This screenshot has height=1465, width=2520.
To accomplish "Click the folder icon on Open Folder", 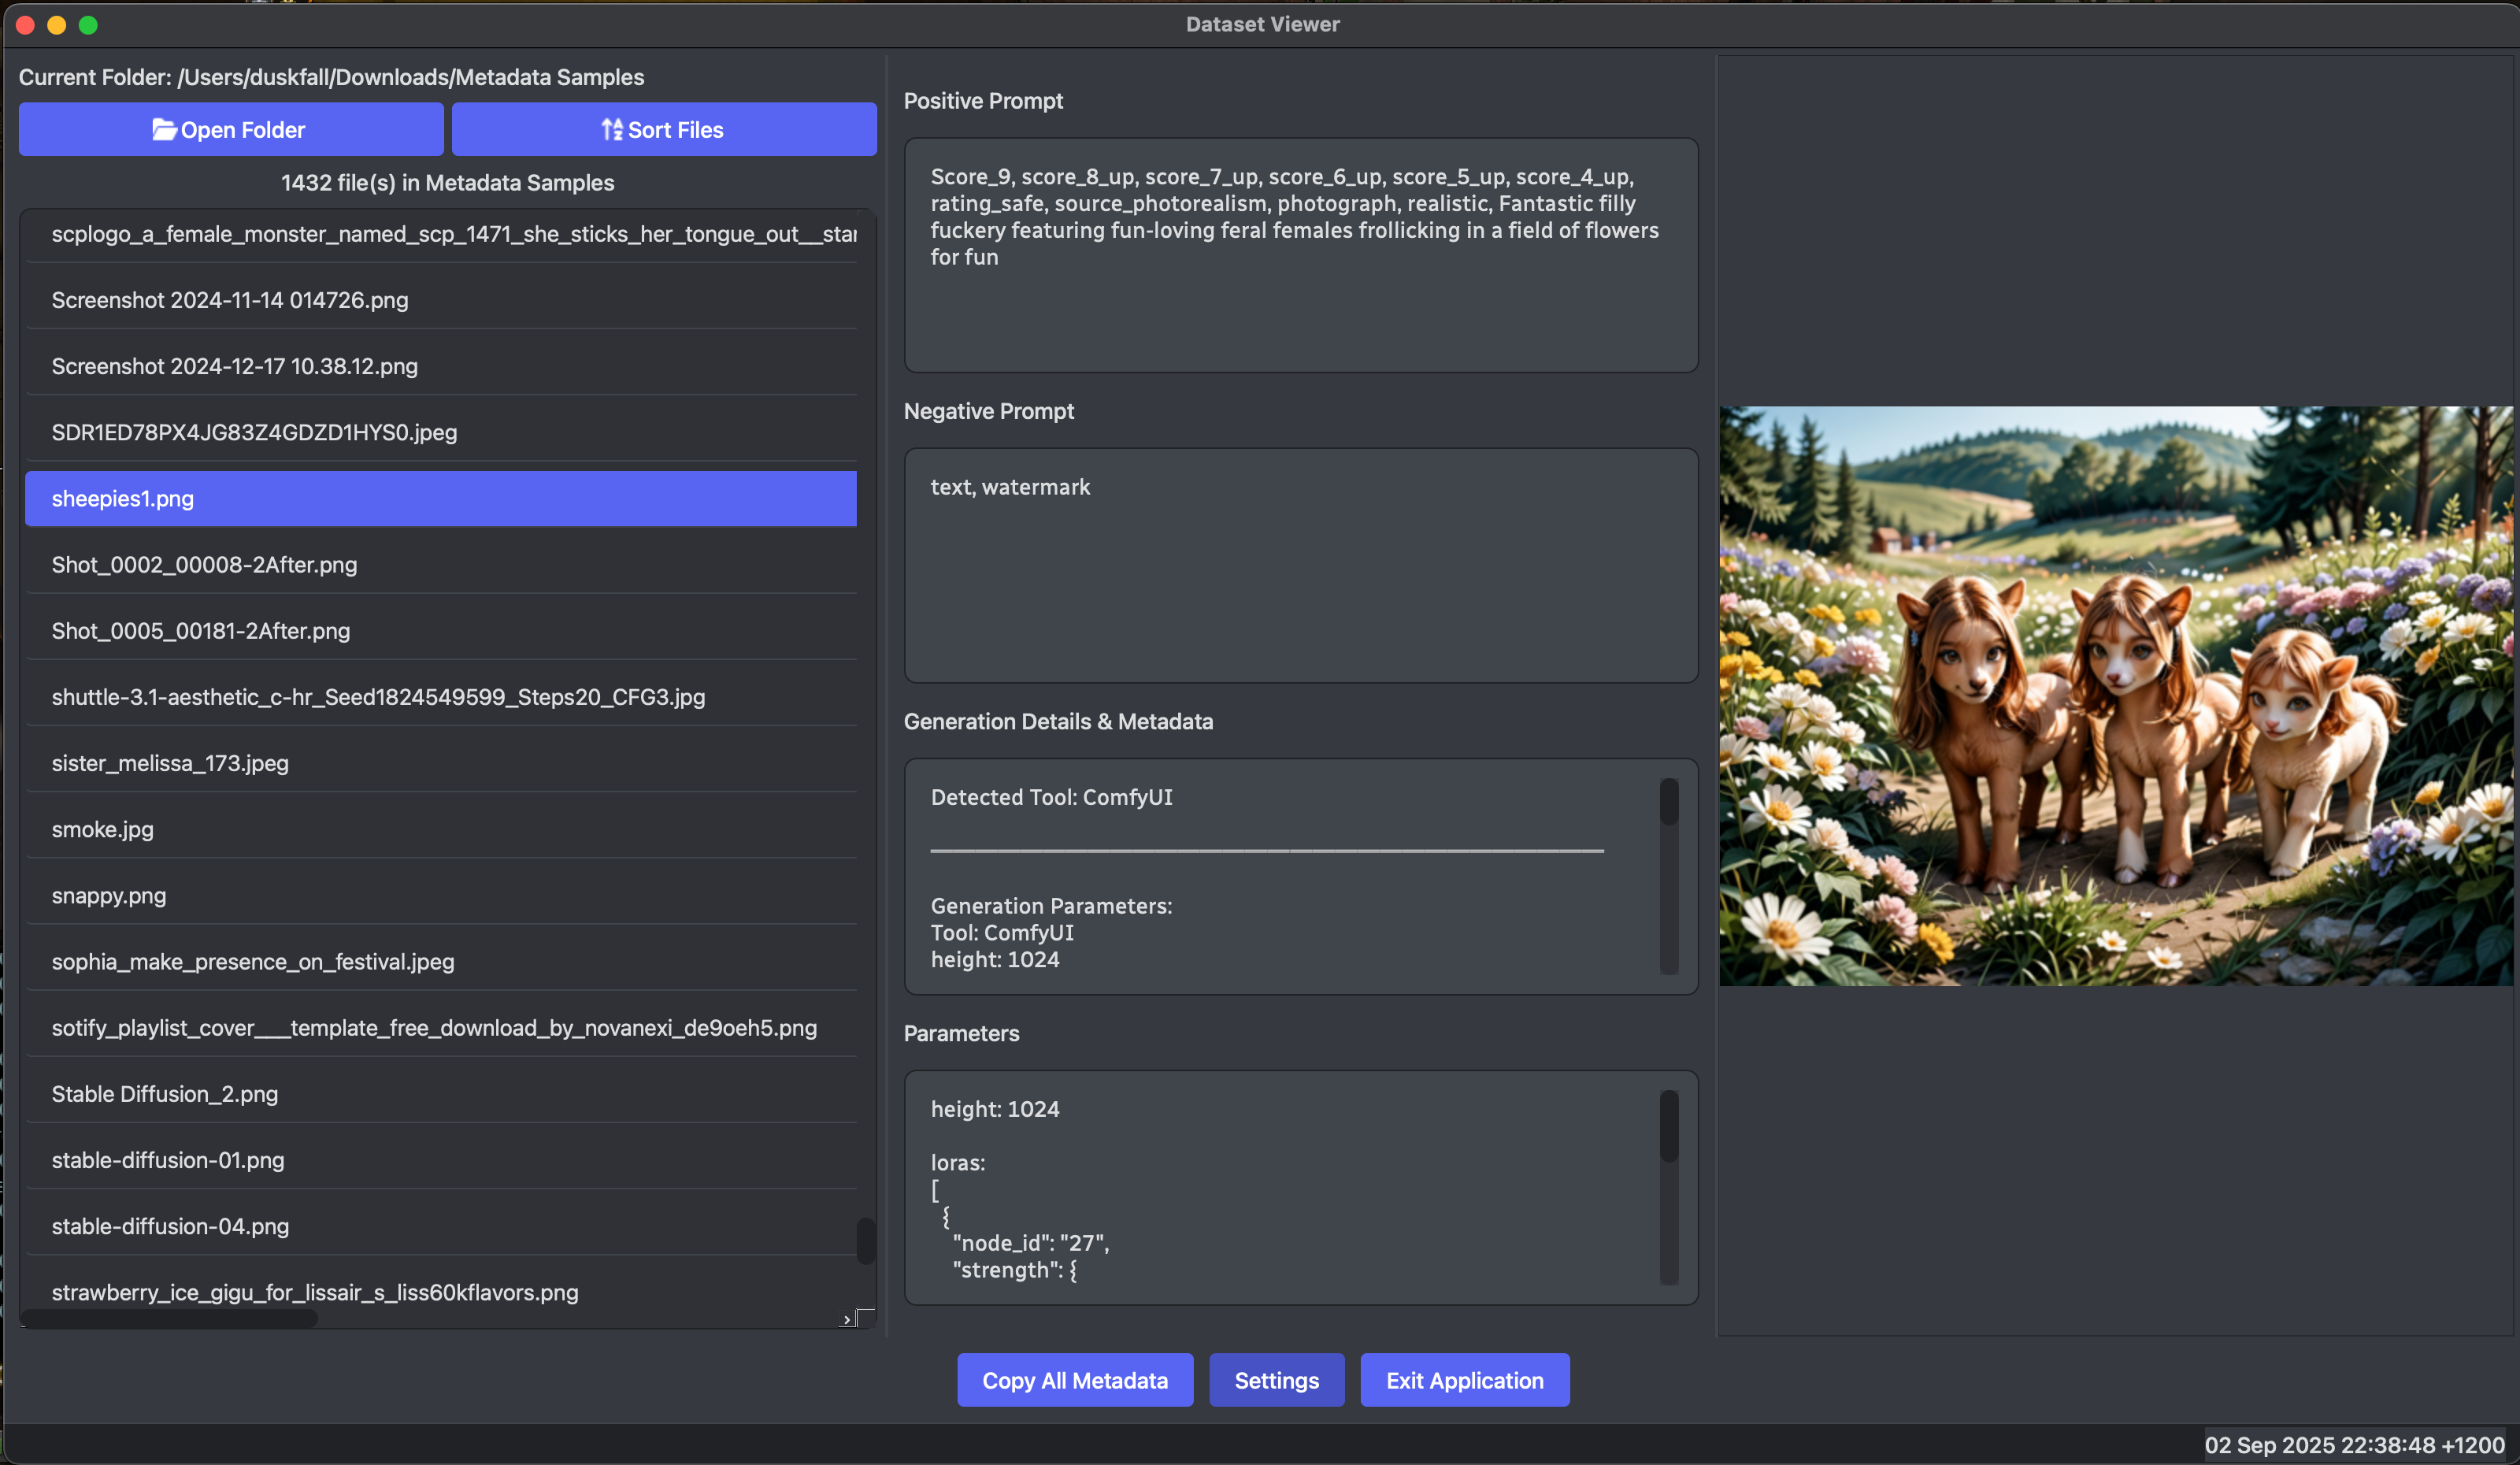I will click(164, 130).
